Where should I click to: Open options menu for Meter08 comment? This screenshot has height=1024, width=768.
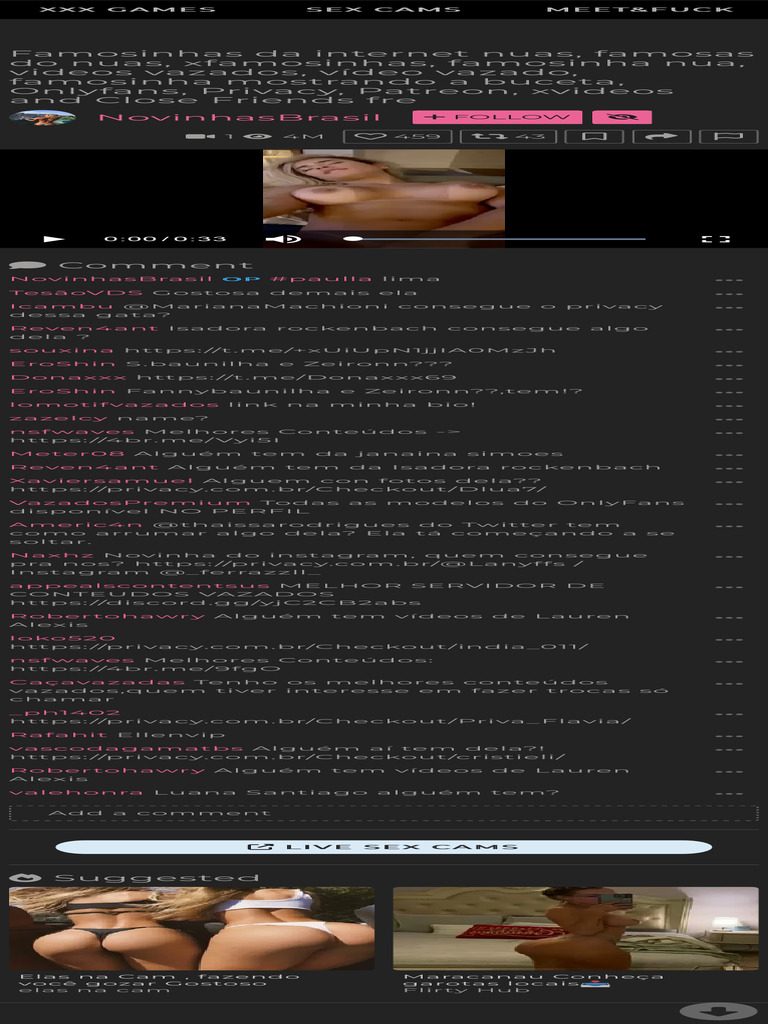point(729,455)
